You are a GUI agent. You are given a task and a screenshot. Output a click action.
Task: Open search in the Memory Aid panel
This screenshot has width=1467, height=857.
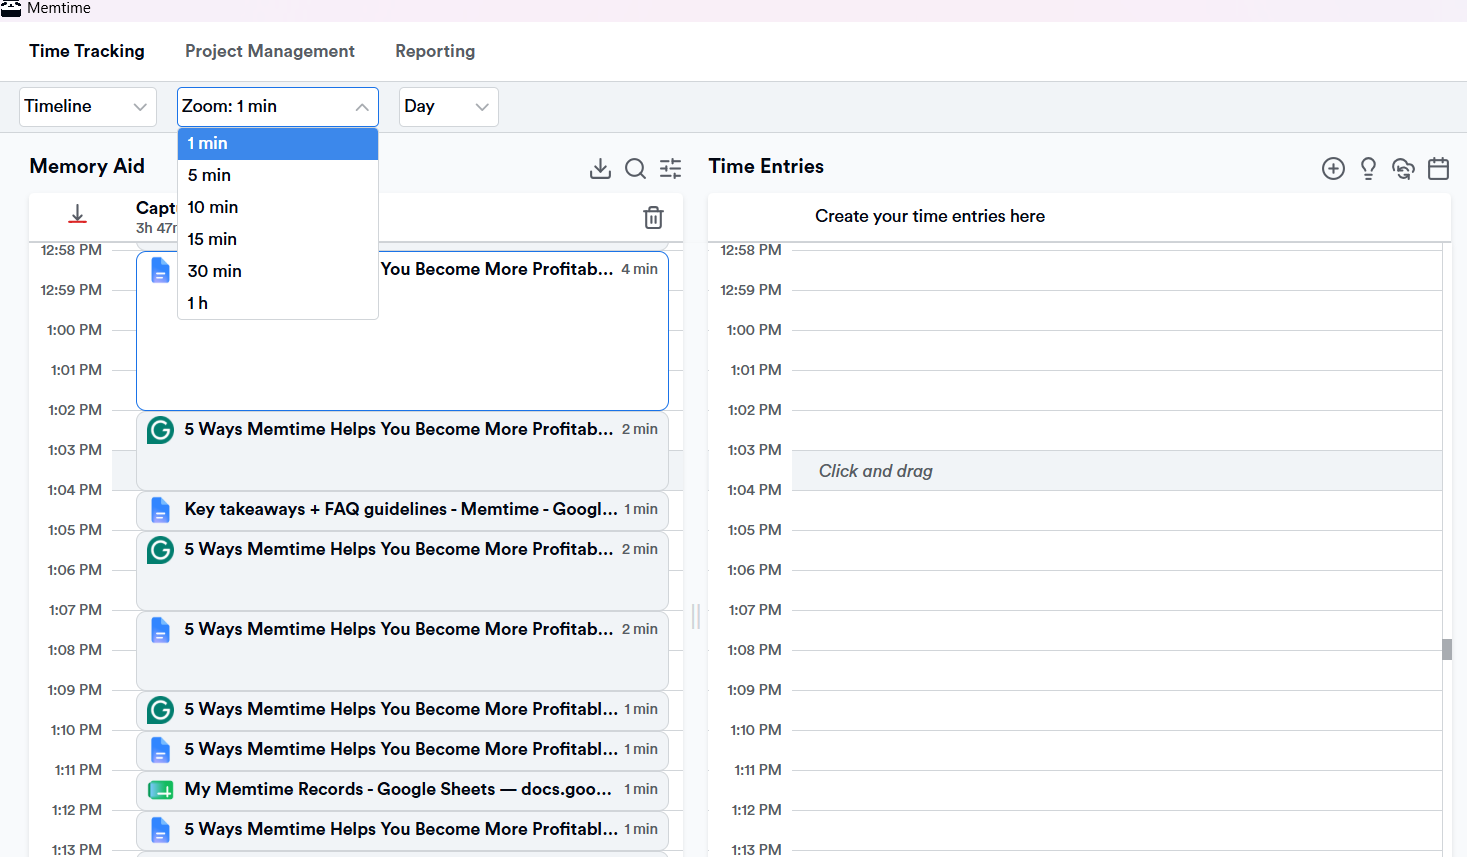635,168
